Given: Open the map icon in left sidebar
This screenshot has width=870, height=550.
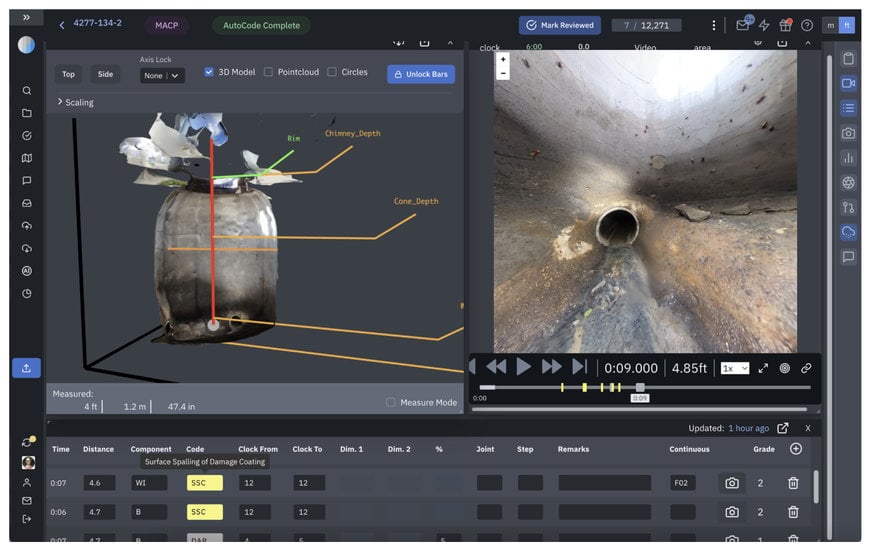Looking at the screenshot, I should pos(27,158).
